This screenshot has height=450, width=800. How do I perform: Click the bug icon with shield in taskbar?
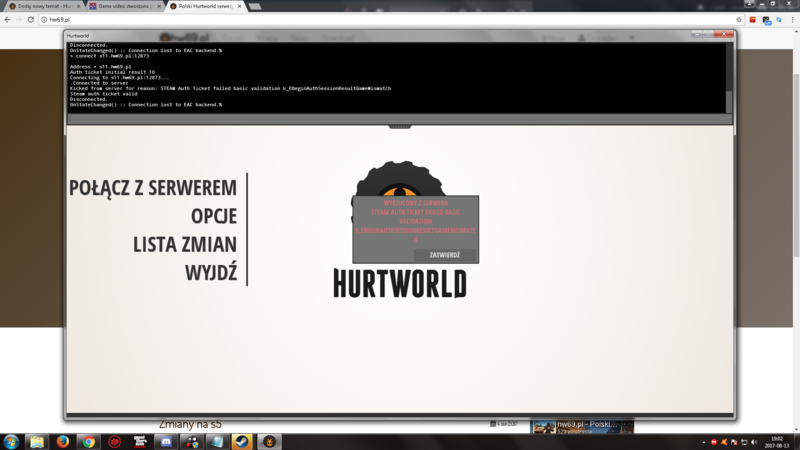(192, 441)
